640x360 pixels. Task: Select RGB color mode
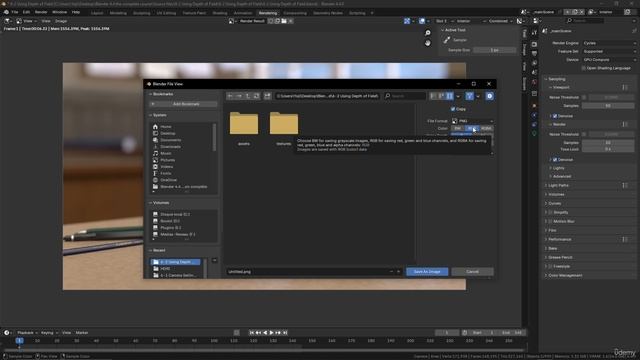pyautogui.click(x=471, y=128)
